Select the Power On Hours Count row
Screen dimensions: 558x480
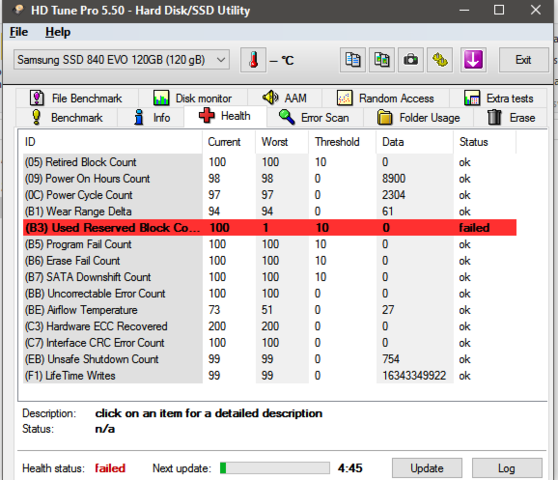(x=270, y=179)
